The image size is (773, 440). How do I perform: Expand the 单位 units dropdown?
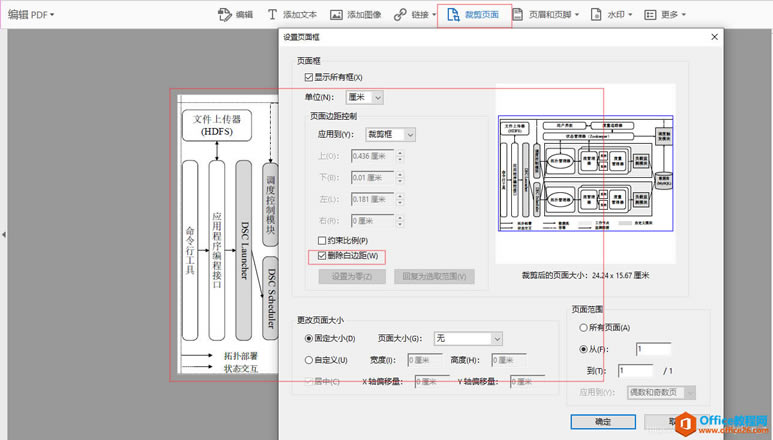click(x=364, y=97)
